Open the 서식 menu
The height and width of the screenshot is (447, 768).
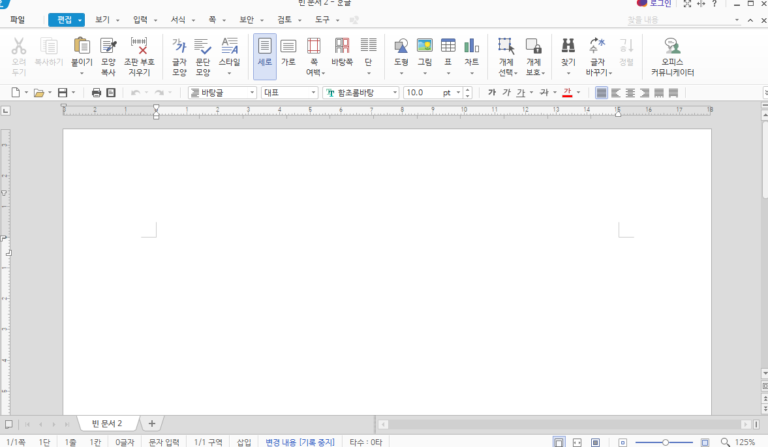click(178, 20)
